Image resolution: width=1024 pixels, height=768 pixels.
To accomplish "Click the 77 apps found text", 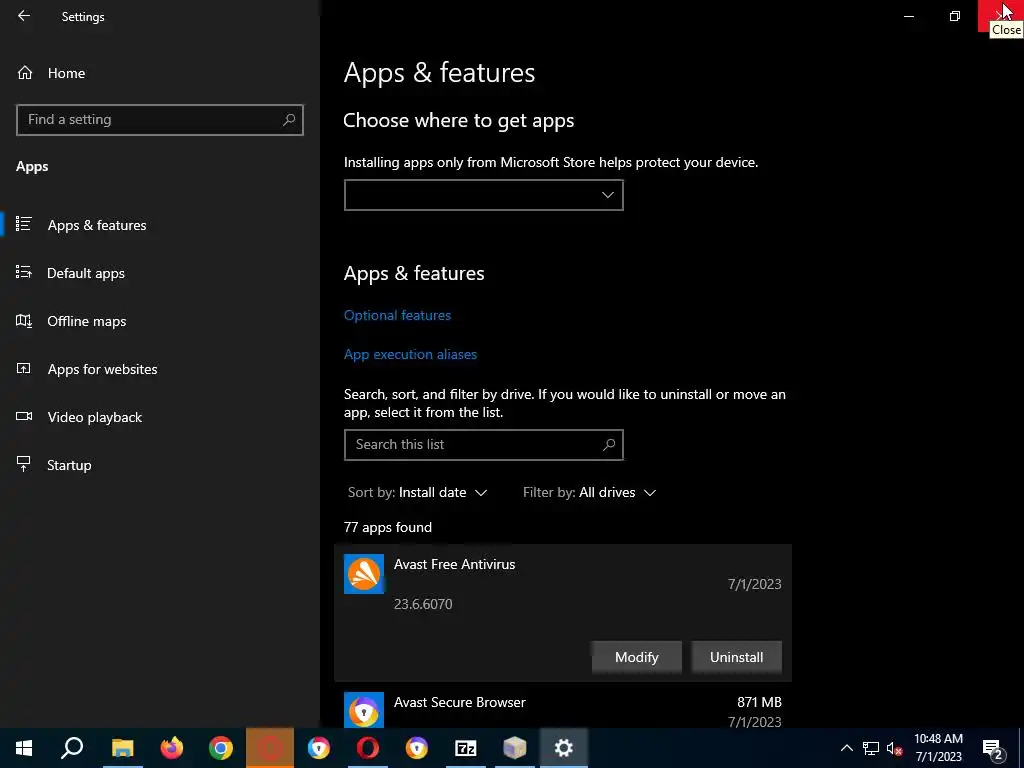I will click(388, 527).
